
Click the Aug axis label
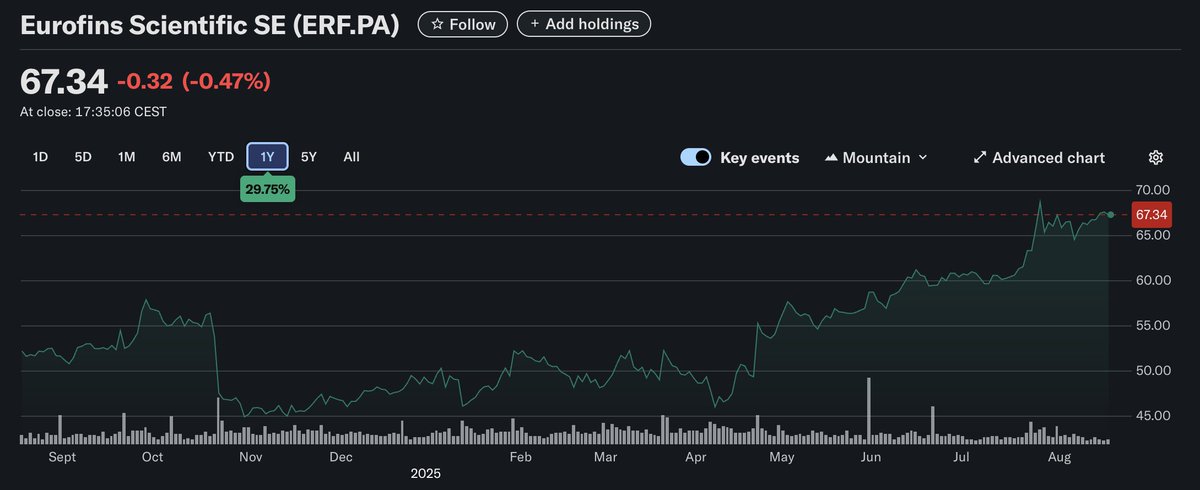point(1058,457)
